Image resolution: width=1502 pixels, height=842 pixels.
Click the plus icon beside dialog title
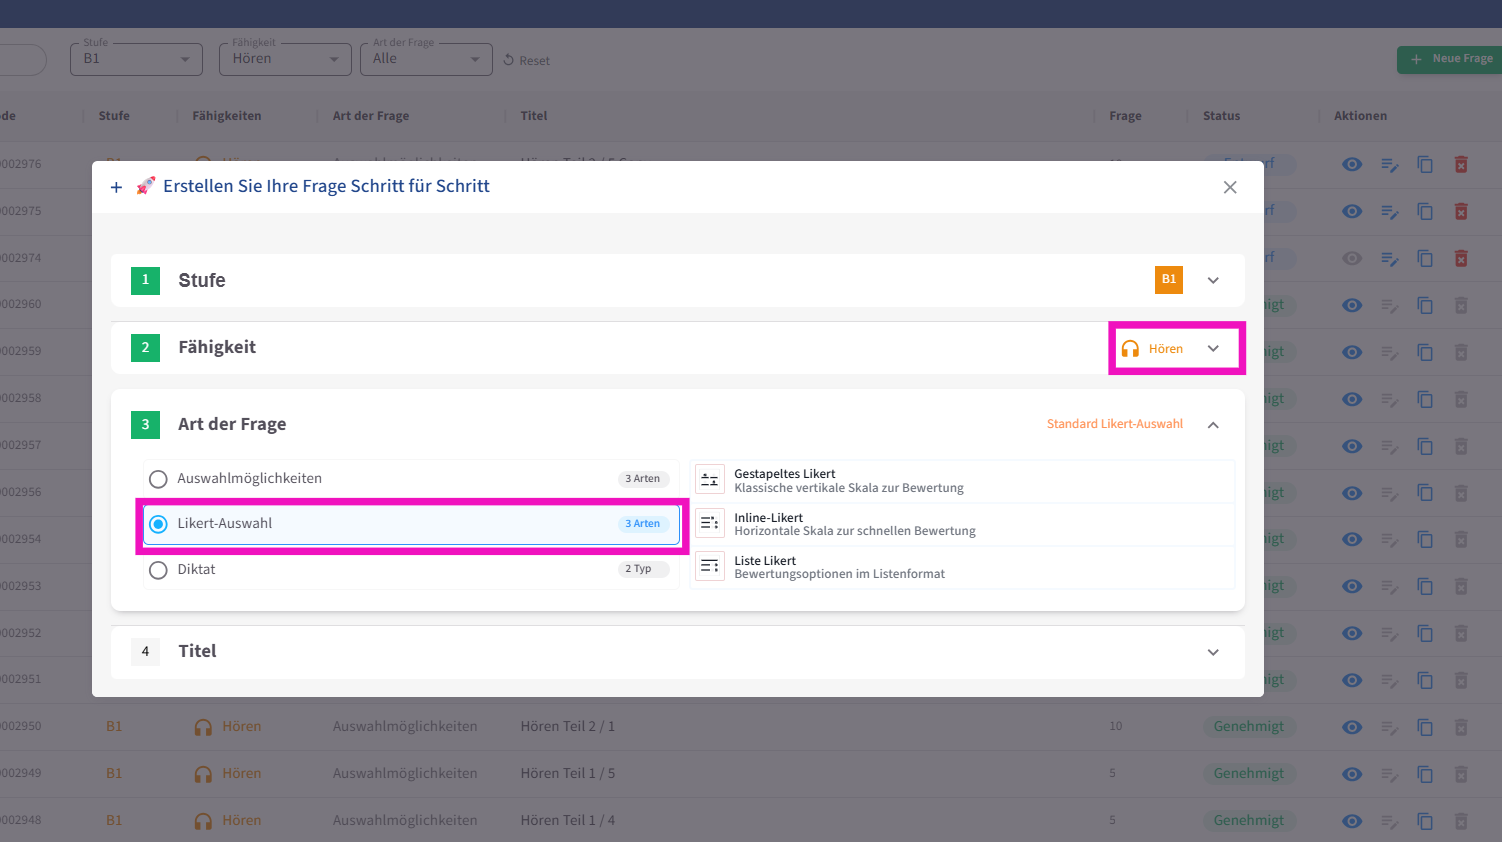coord(116,187)
